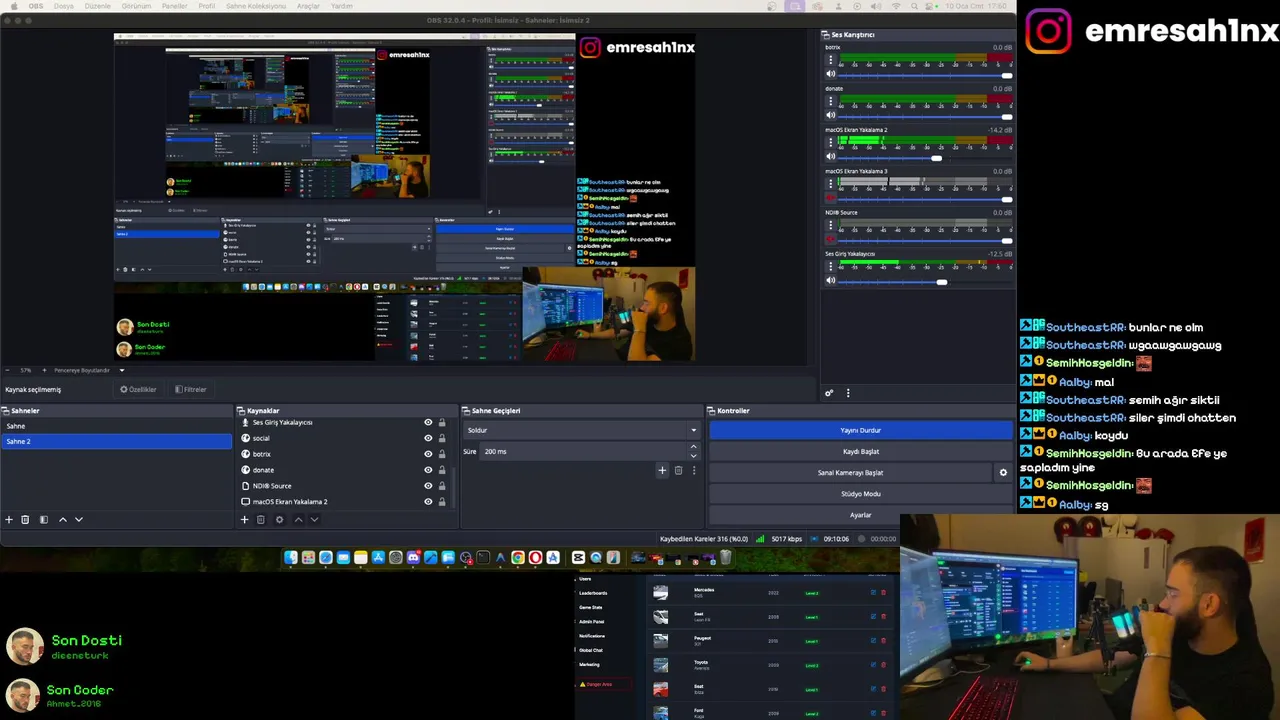Open Dosya menu in menu bar
This screenshot has height=720, width=1280.
coord(64,6)
